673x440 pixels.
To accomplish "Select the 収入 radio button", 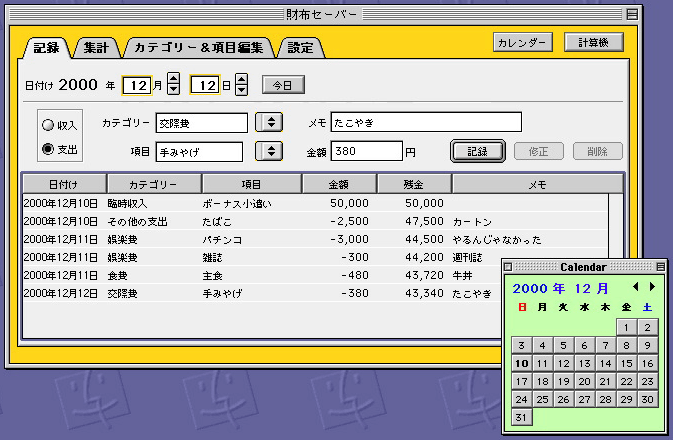I will coord(60,125).
